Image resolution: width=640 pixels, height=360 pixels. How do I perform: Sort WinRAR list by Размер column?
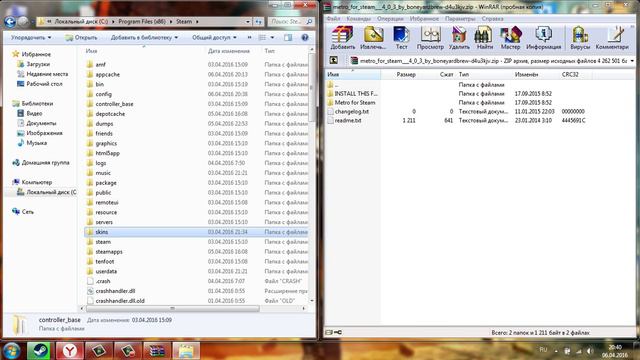click(399, 74)
